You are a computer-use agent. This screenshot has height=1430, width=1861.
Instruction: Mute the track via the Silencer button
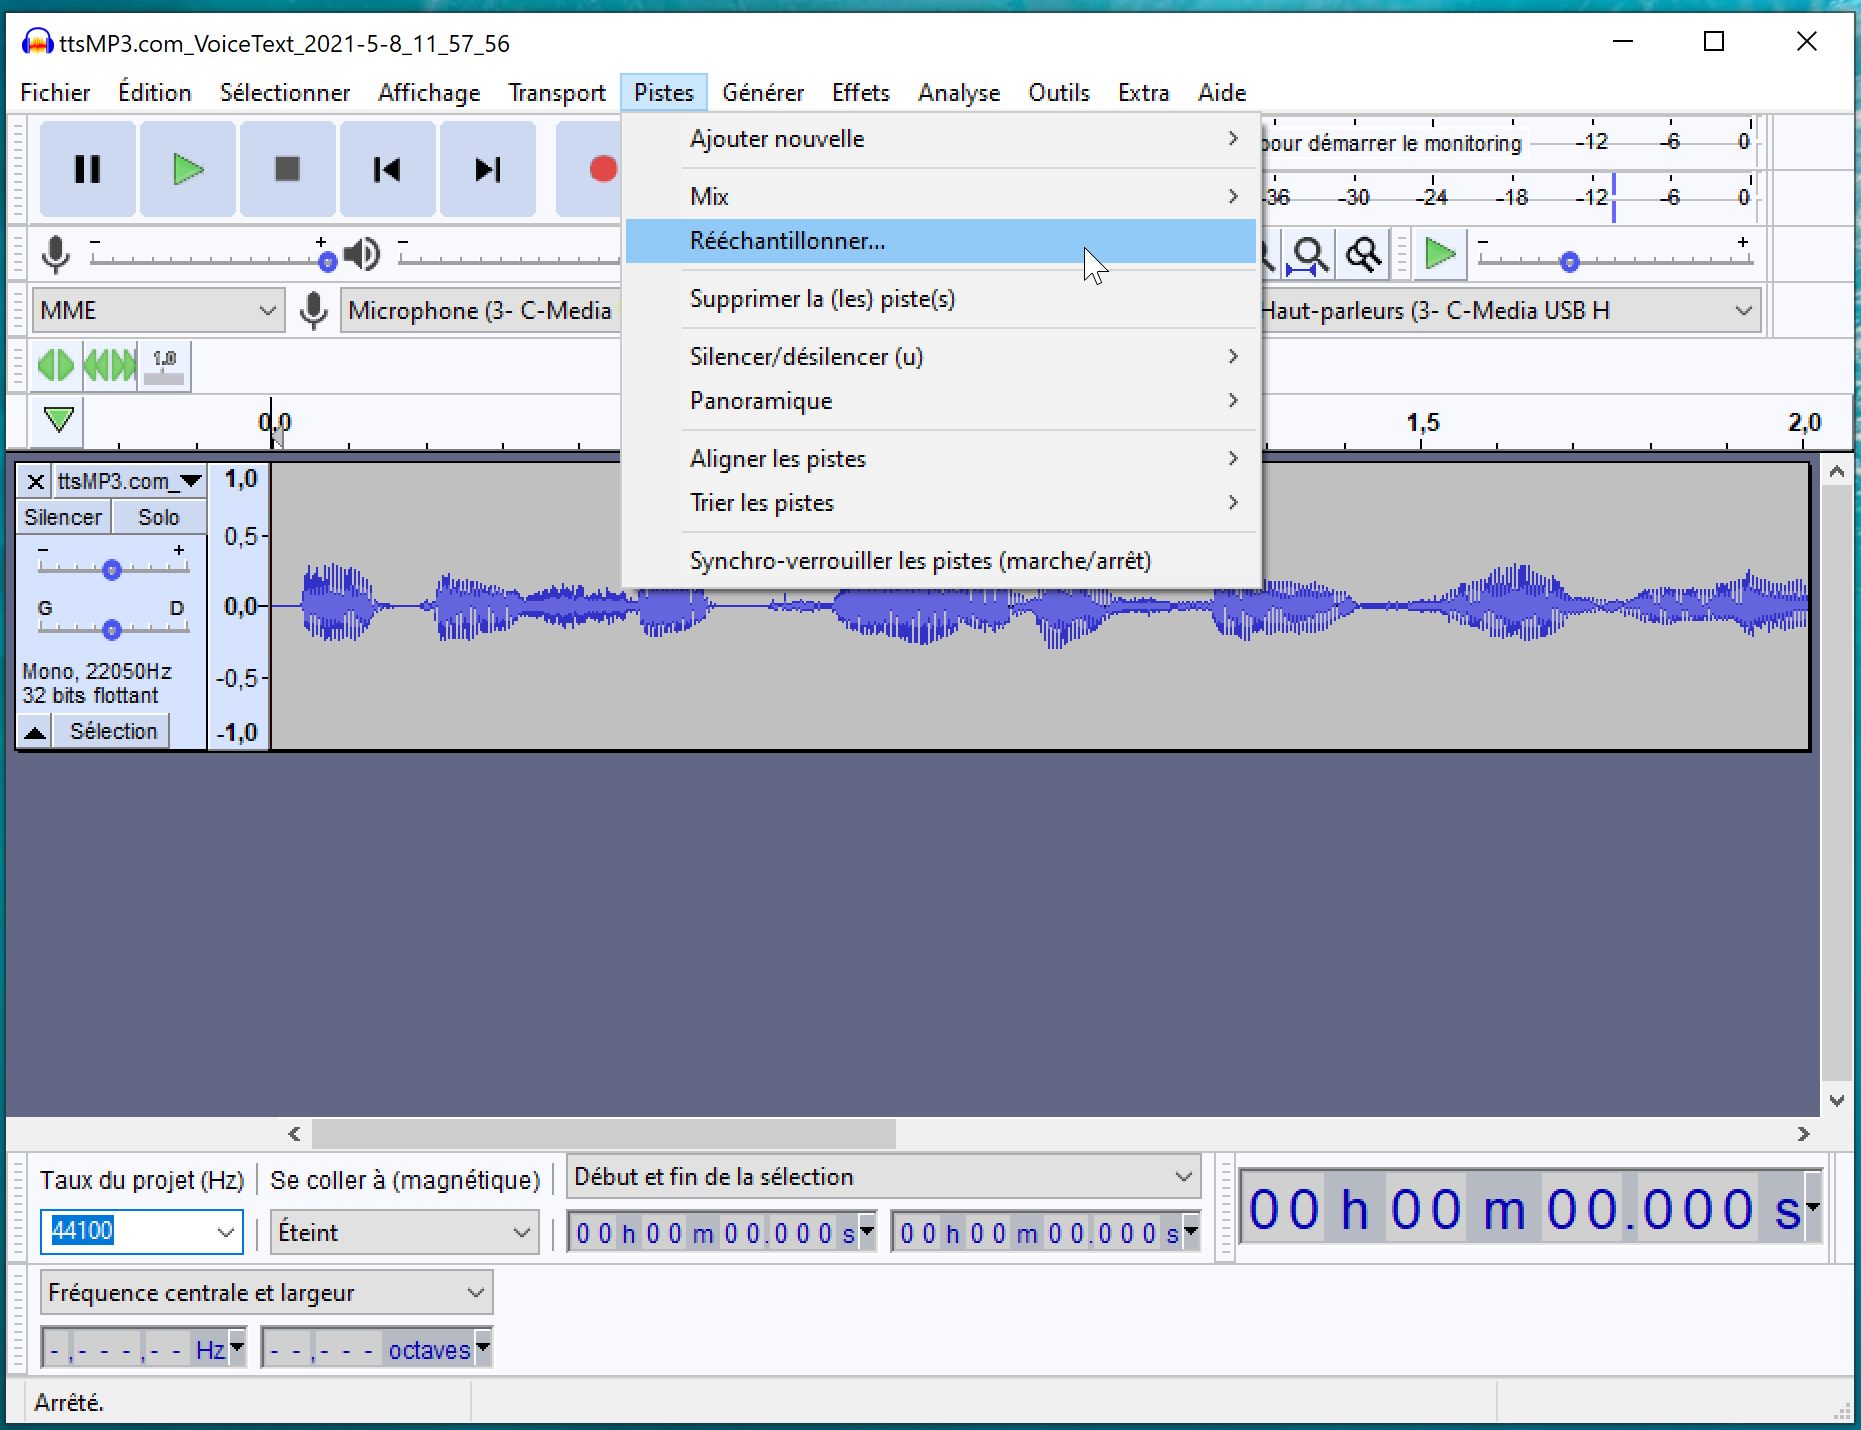[62, 517]
